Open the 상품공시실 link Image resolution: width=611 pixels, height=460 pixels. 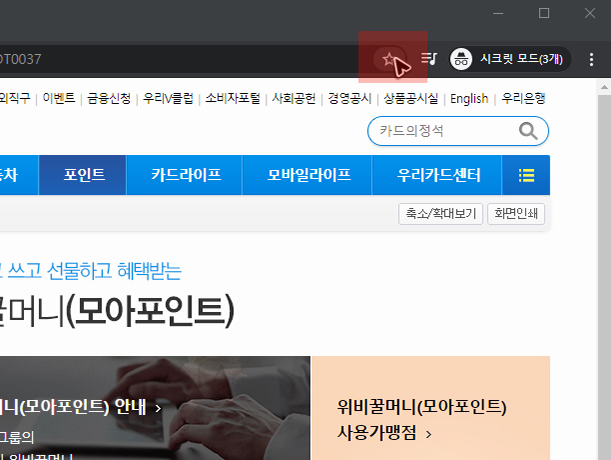coord(411,98)
